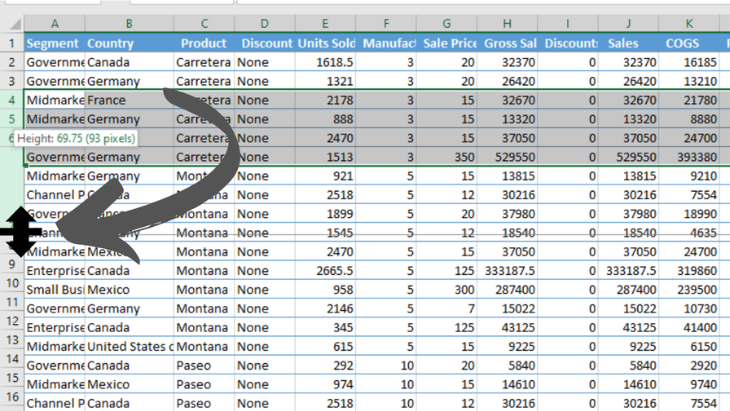Viewport: 730px width, 411px height.
Task: Select column D header
Action: pos(264,23)
